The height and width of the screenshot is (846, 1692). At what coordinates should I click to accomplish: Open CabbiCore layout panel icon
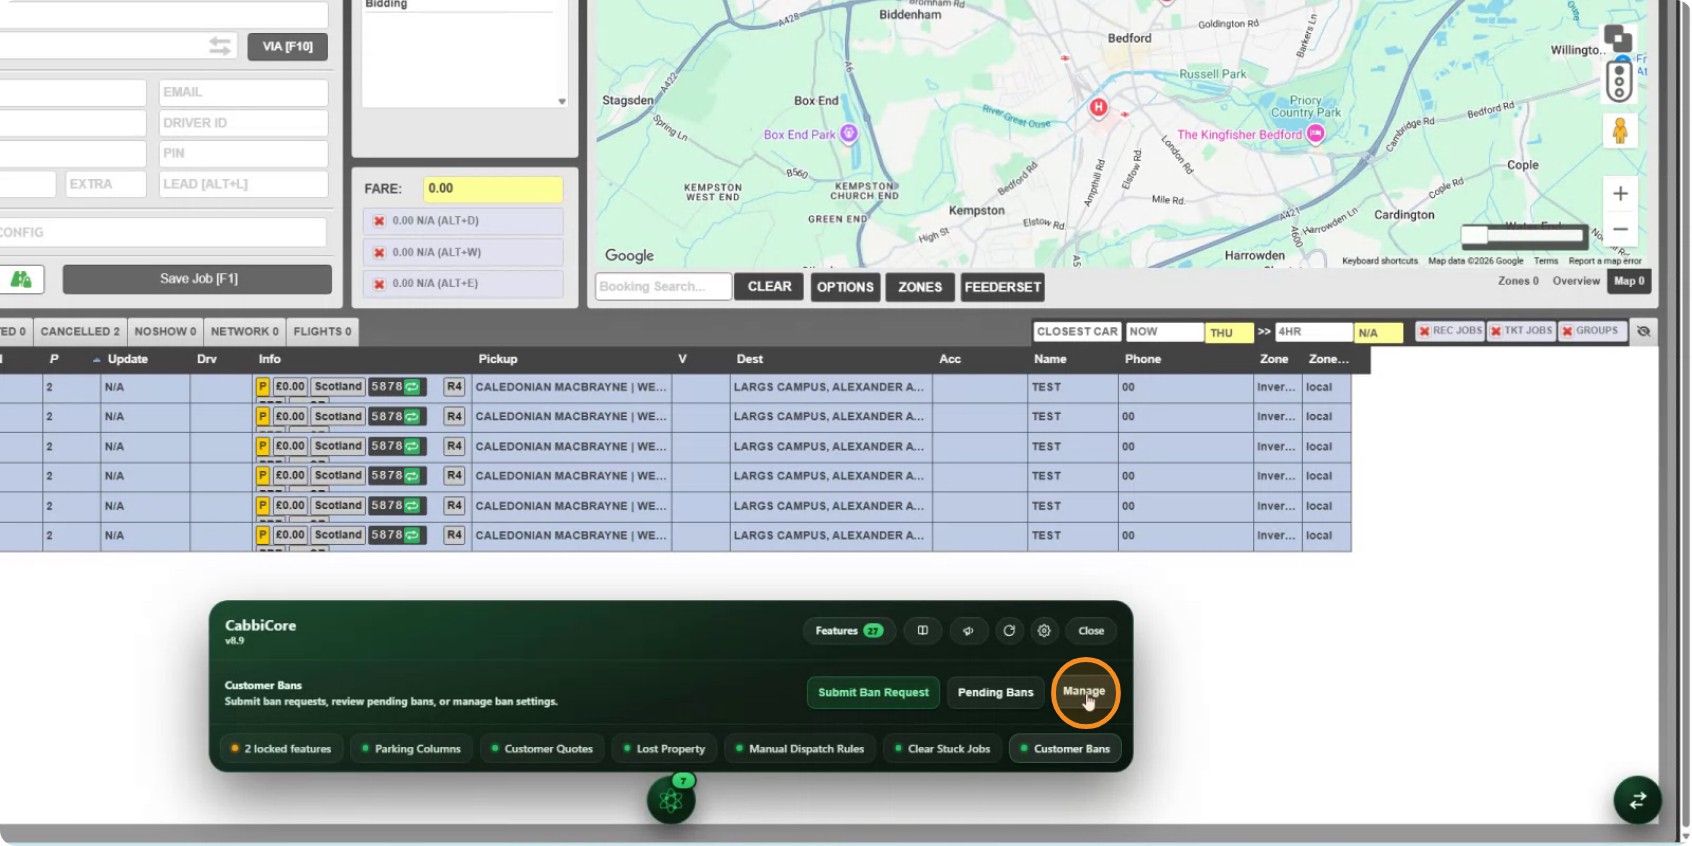(x=923, y=631)
